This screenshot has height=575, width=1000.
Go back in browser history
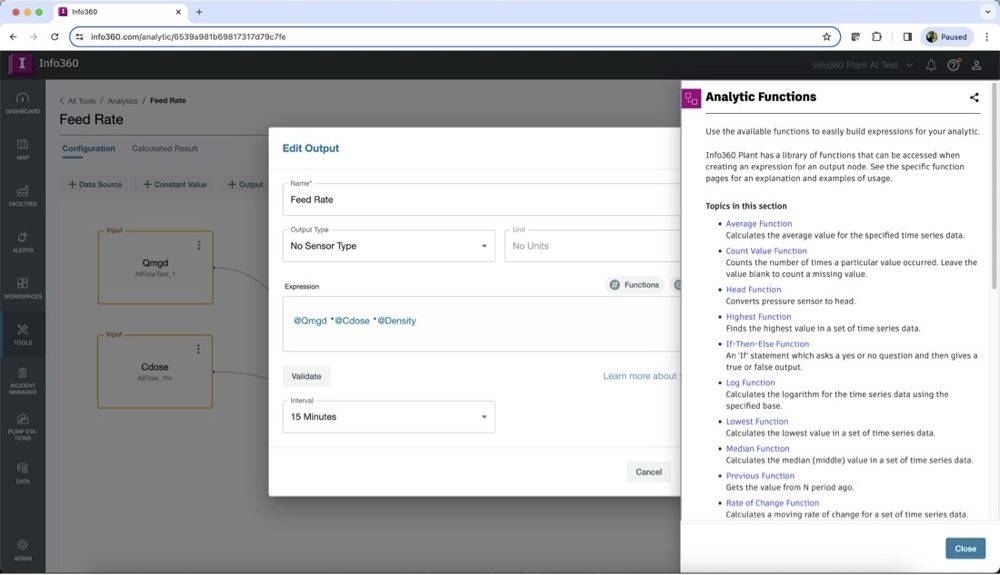tap(13, 37)
